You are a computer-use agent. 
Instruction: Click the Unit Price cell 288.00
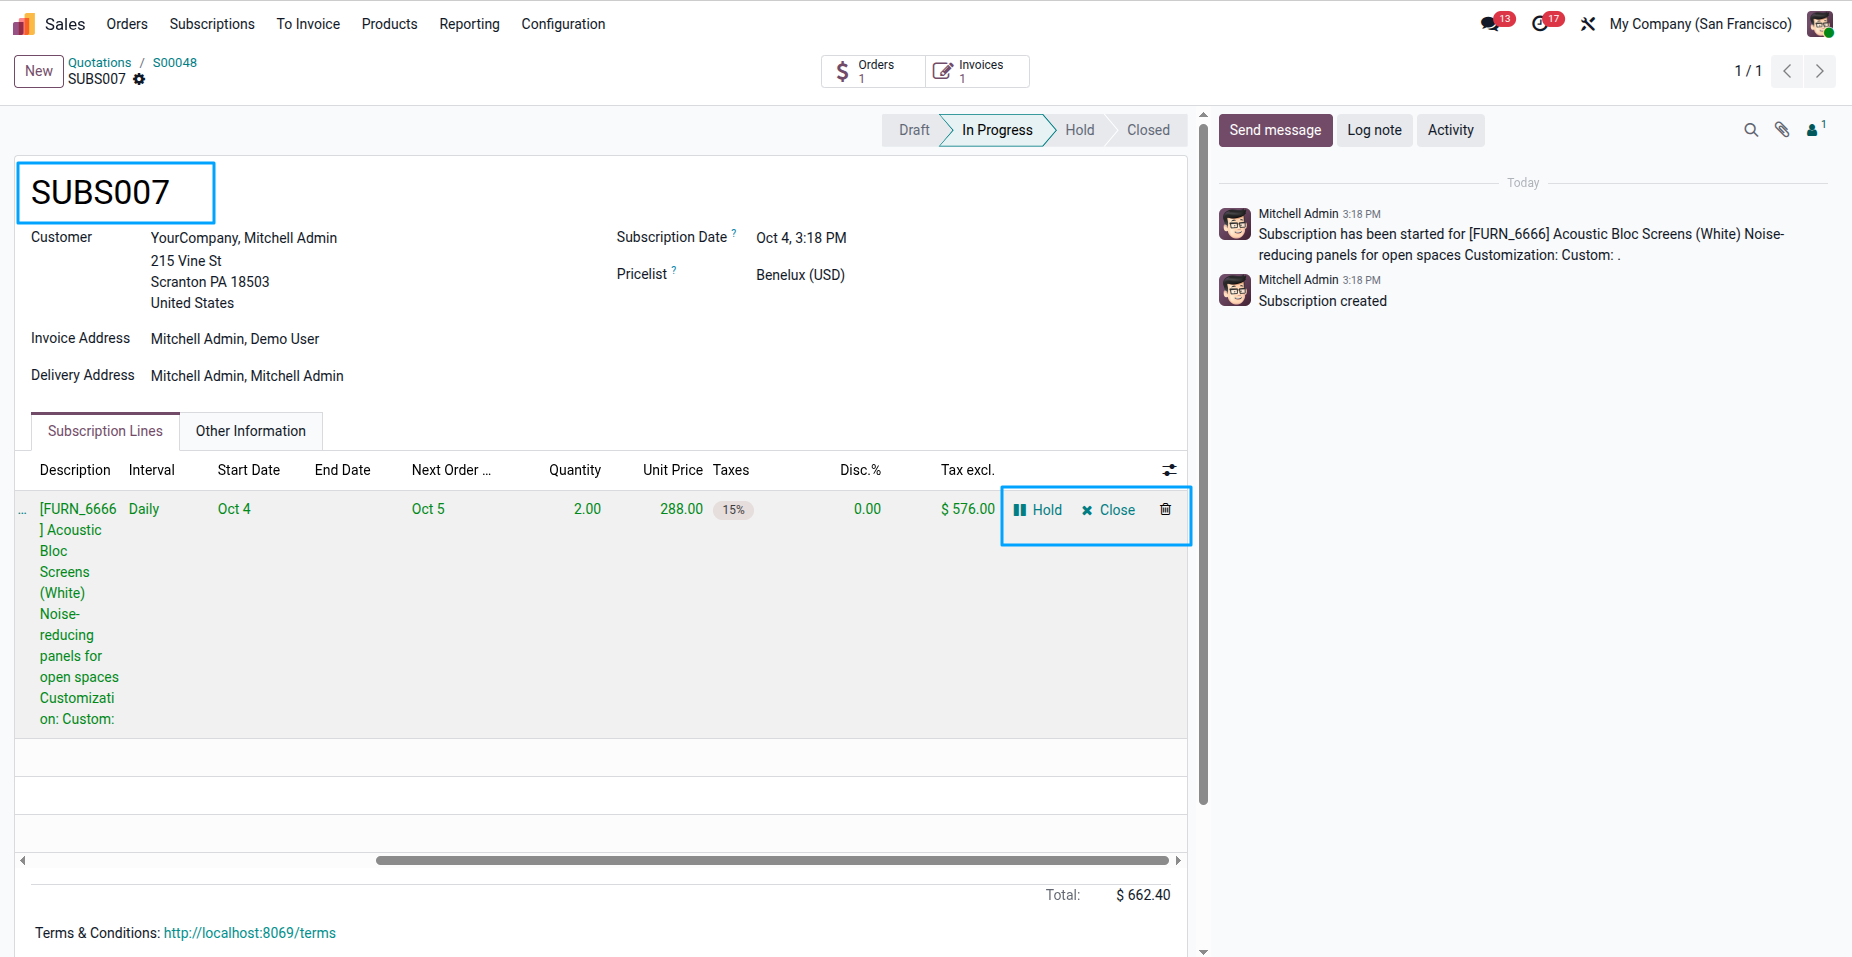click(681, 509)
